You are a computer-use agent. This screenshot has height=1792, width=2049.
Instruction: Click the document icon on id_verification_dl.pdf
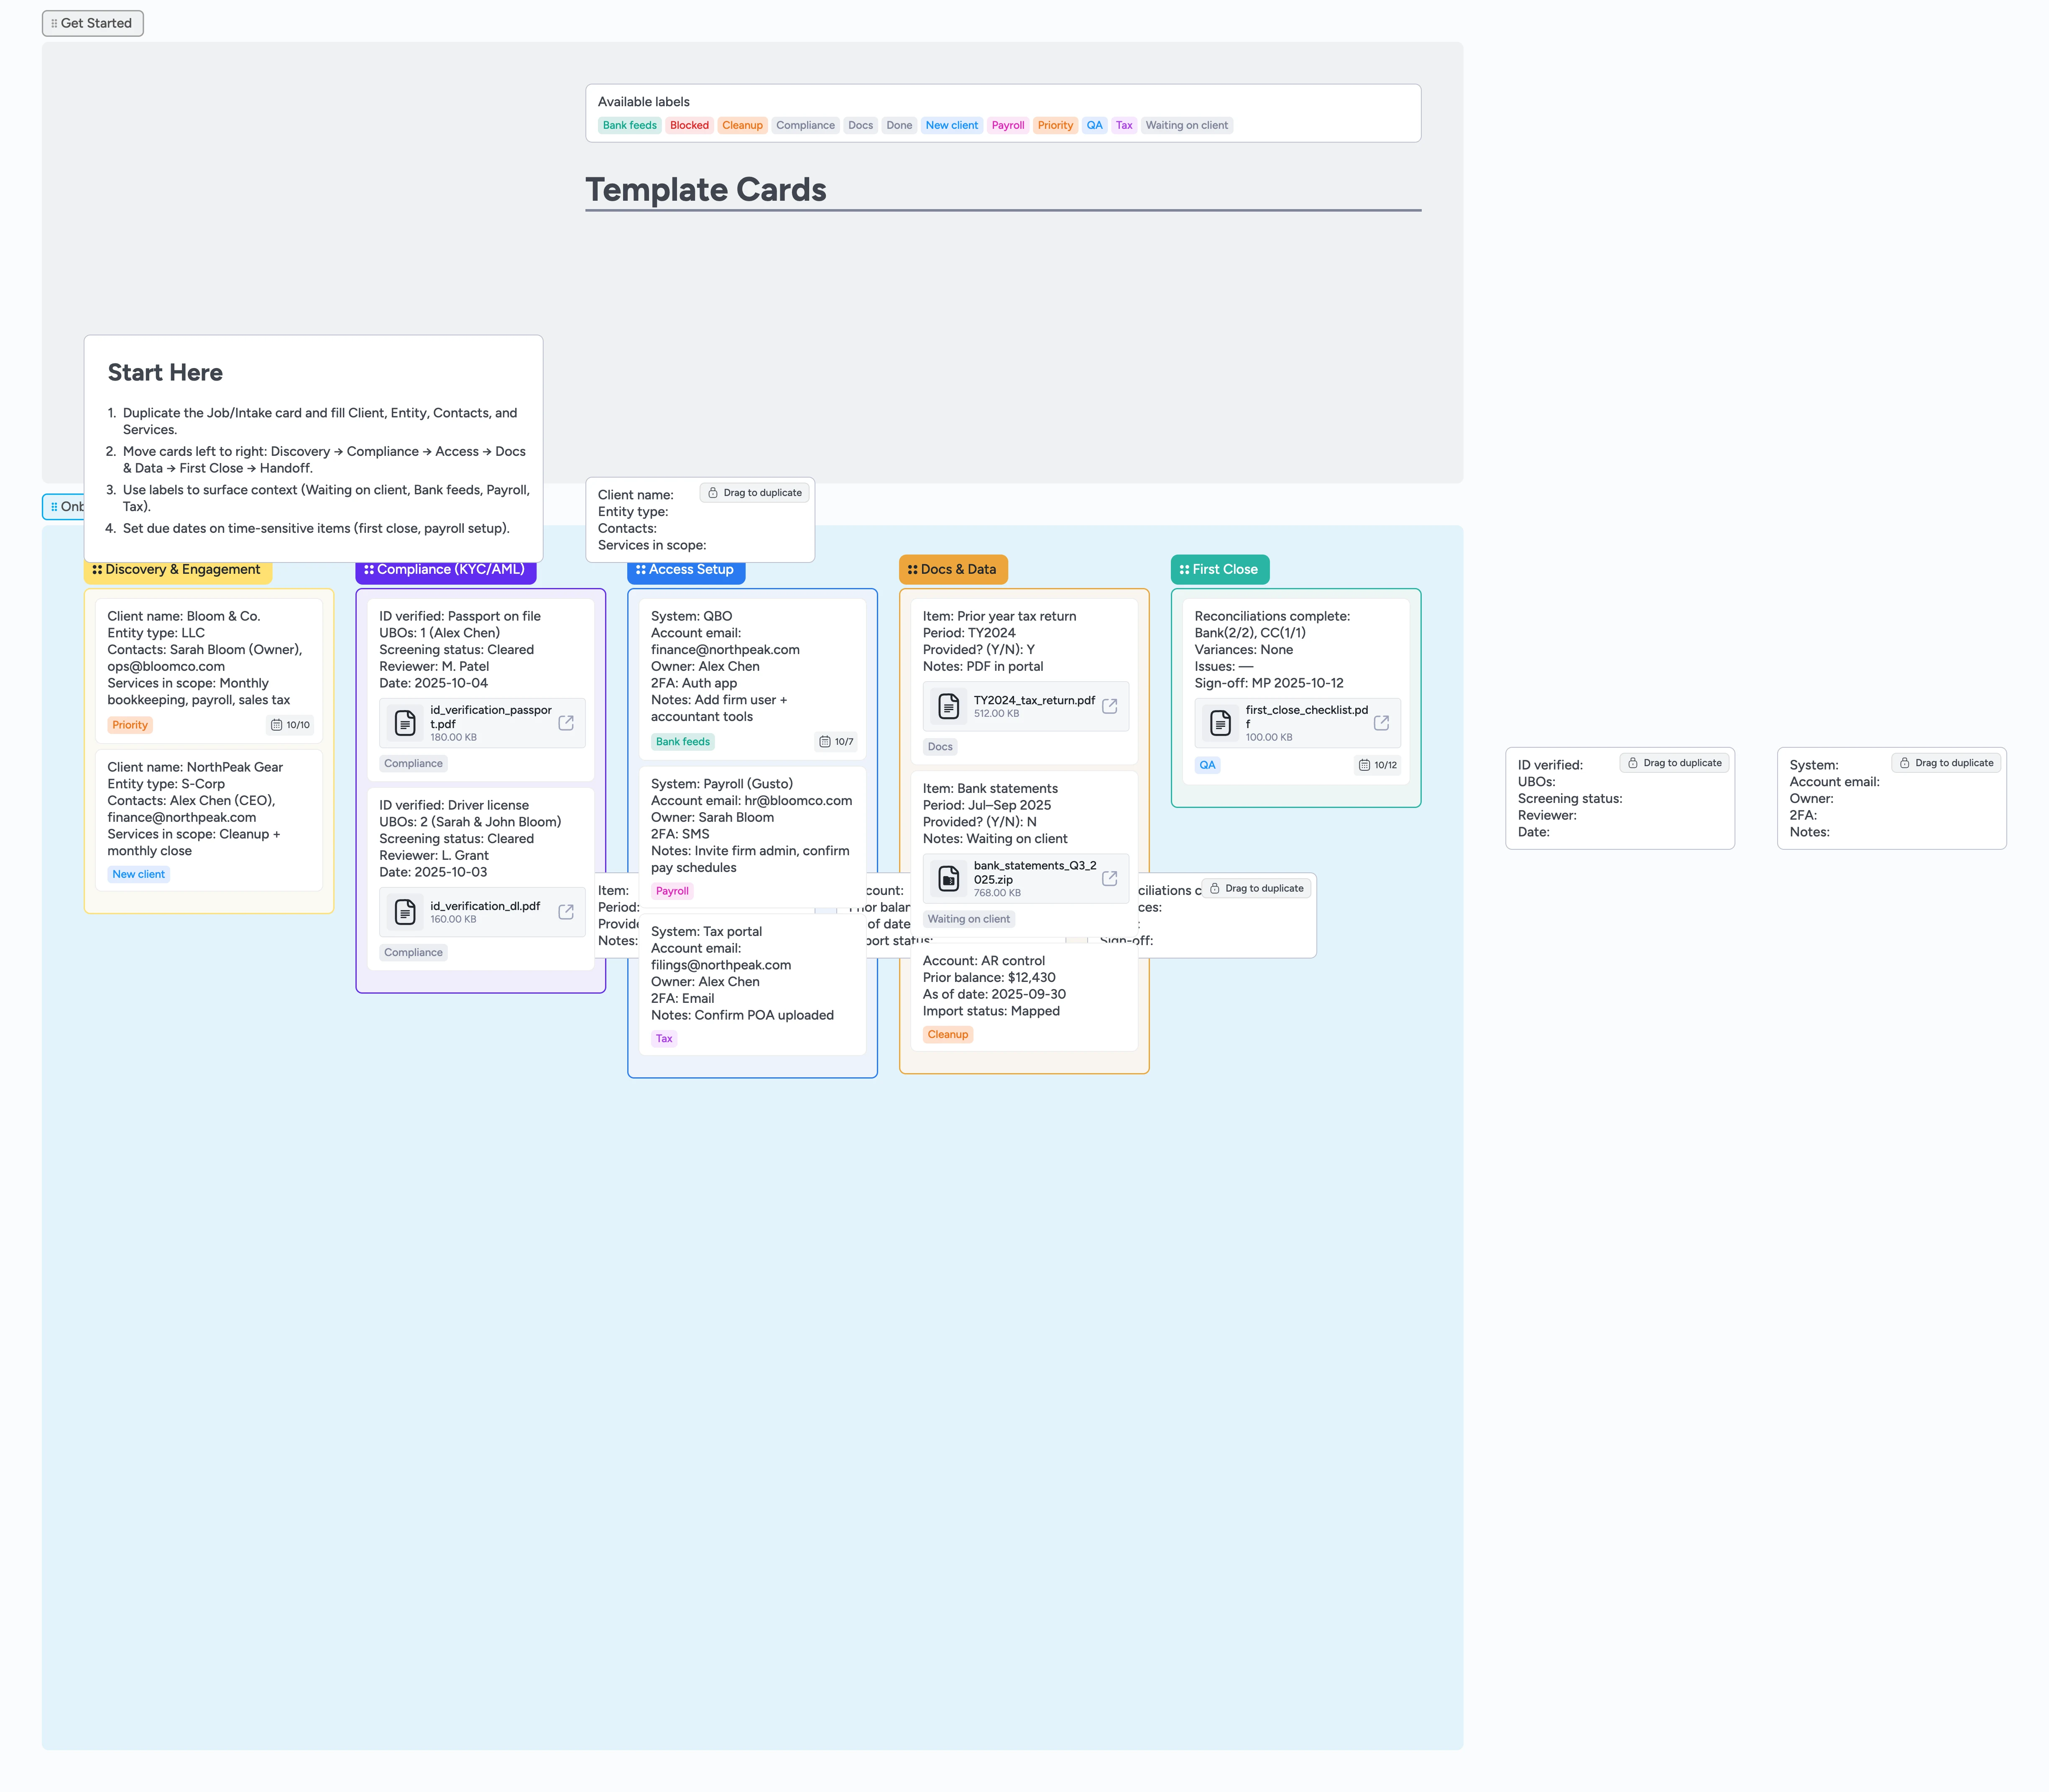[x=405, y=911]
